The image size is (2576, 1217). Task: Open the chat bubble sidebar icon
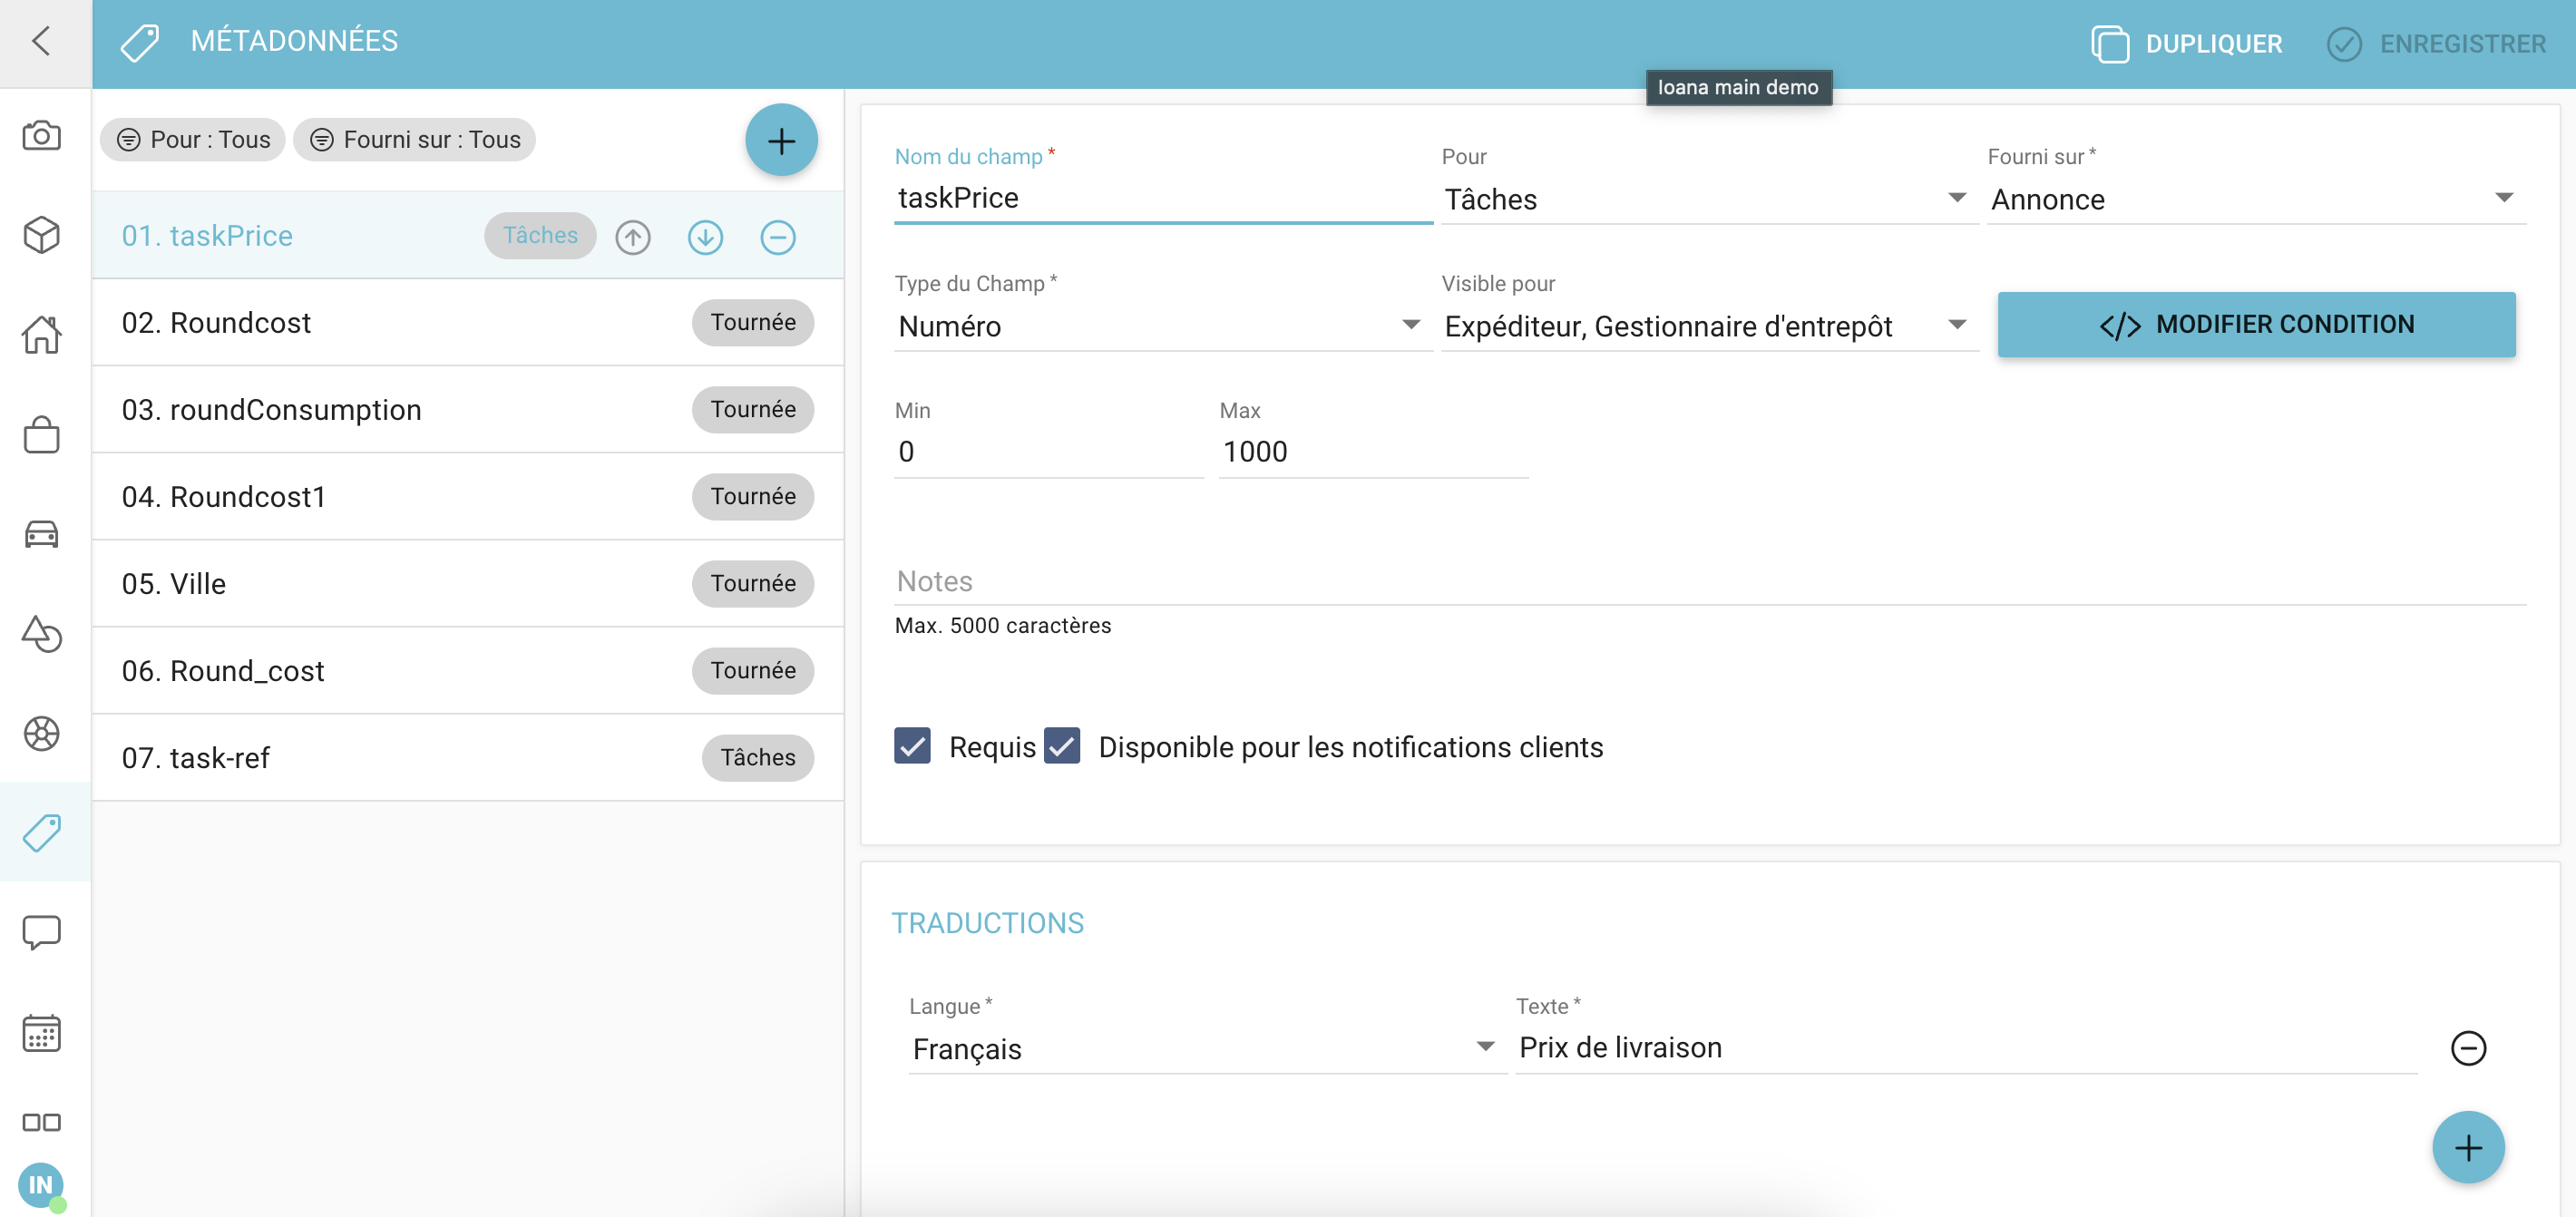point(41,932)
